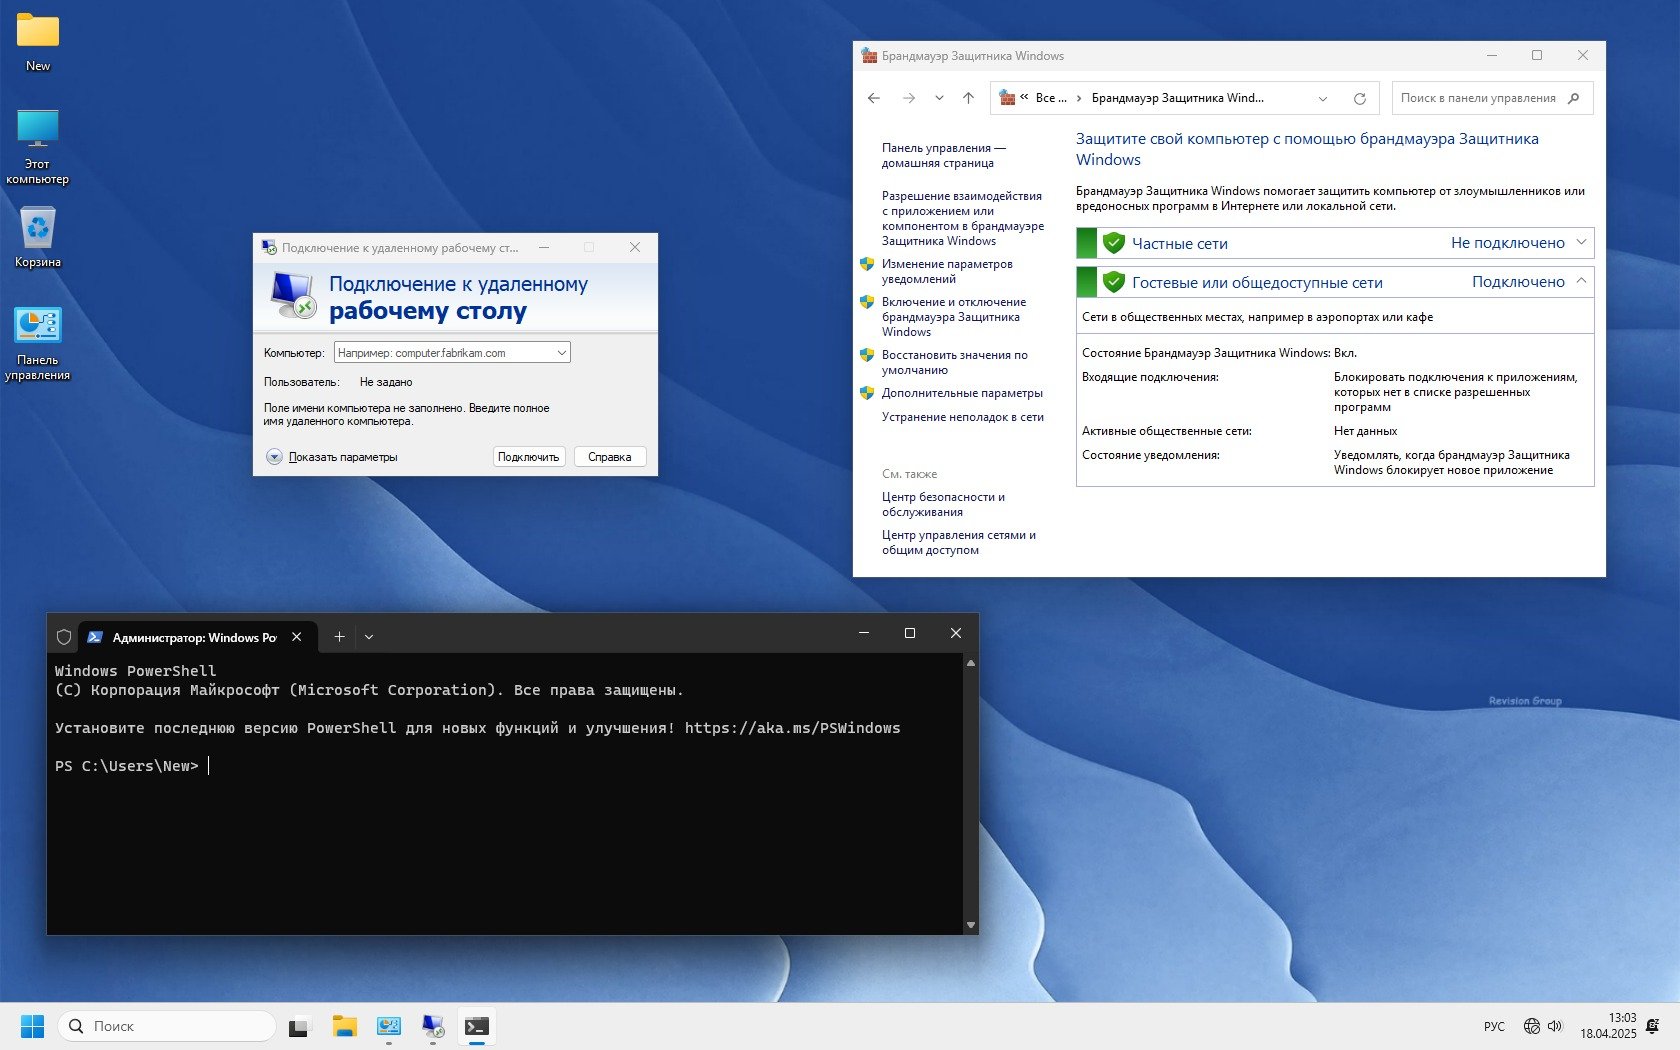Screen dimensions: 1680x1050
Task: Click the PowerShell scrollbar down arrow
Action: [x=970, y=925]
